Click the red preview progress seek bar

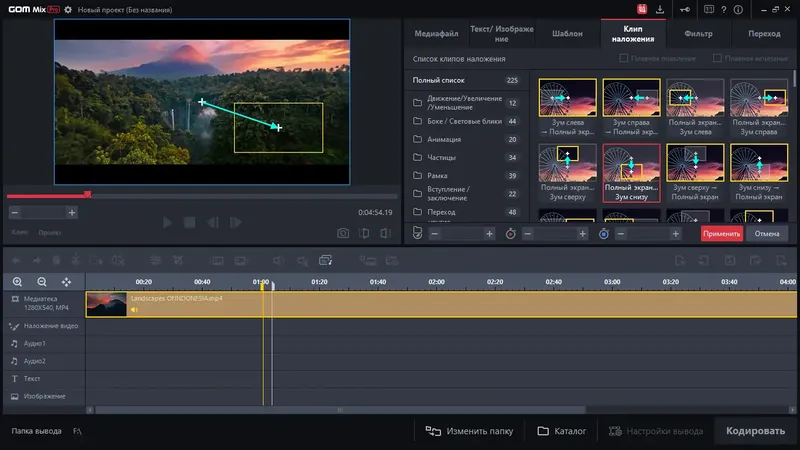coord(47,195)
